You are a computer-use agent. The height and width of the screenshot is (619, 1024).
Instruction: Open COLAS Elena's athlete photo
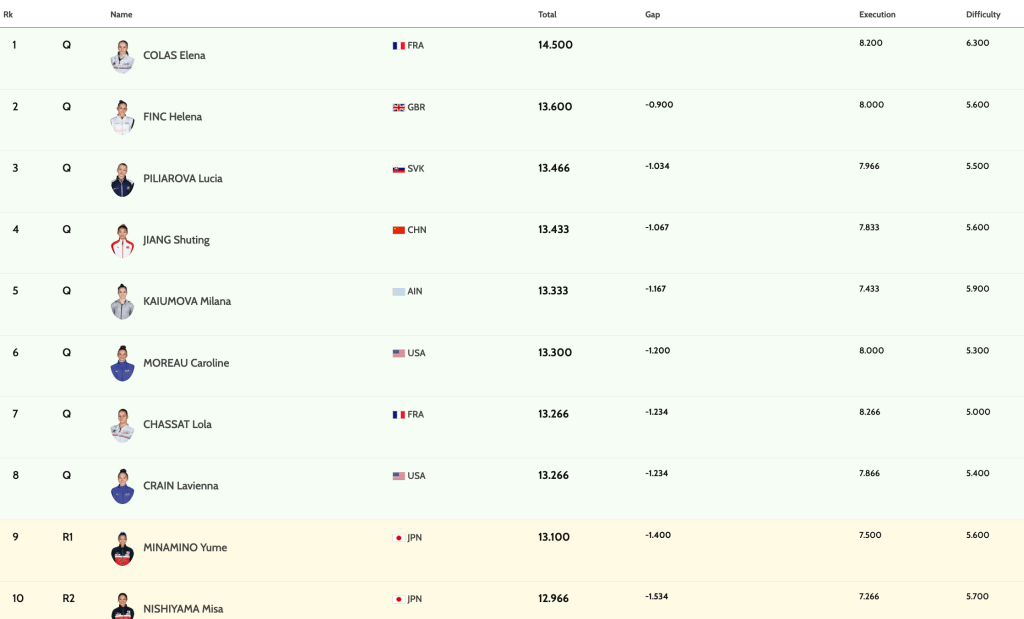coord(122,56)
